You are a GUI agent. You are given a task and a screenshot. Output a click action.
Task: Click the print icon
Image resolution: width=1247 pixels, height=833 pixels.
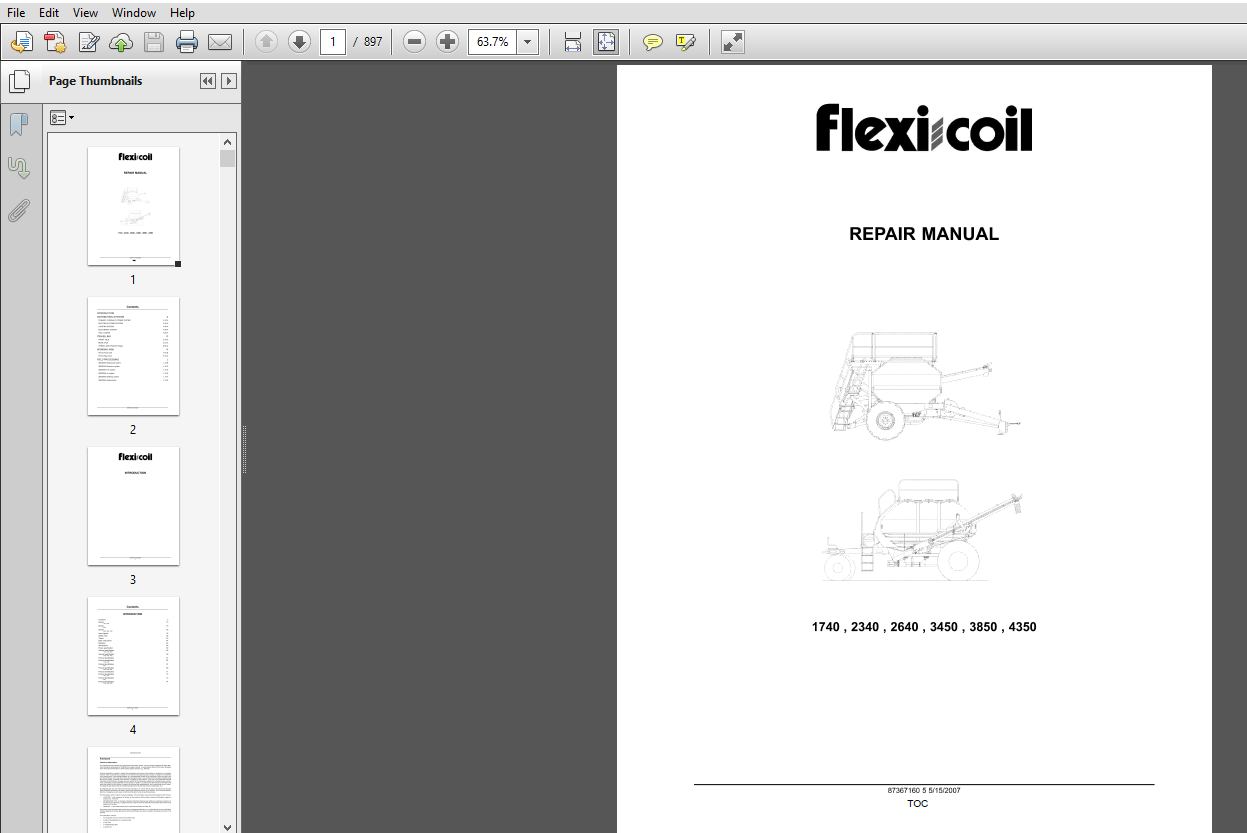pyautogui.click(x=187, y=42)
